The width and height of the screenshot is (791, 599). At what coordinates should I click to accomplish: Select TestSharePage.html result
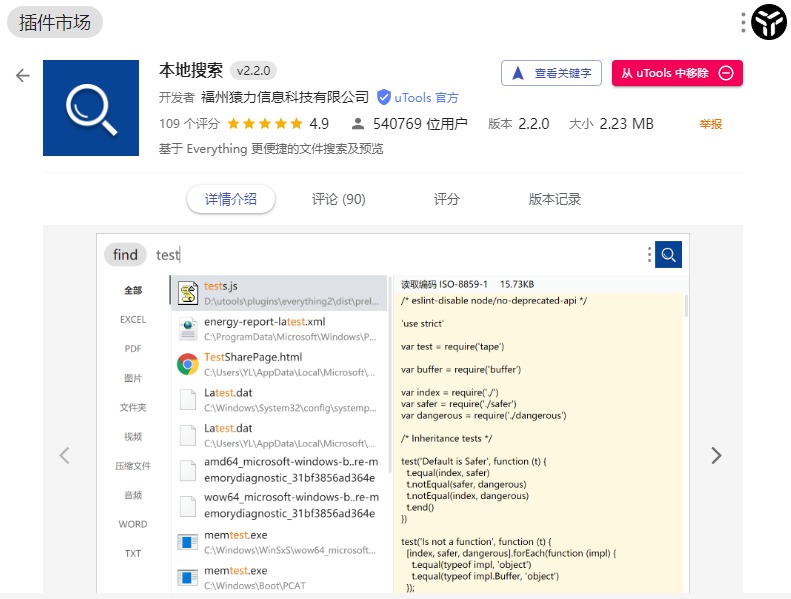click(x=279, y=364)
